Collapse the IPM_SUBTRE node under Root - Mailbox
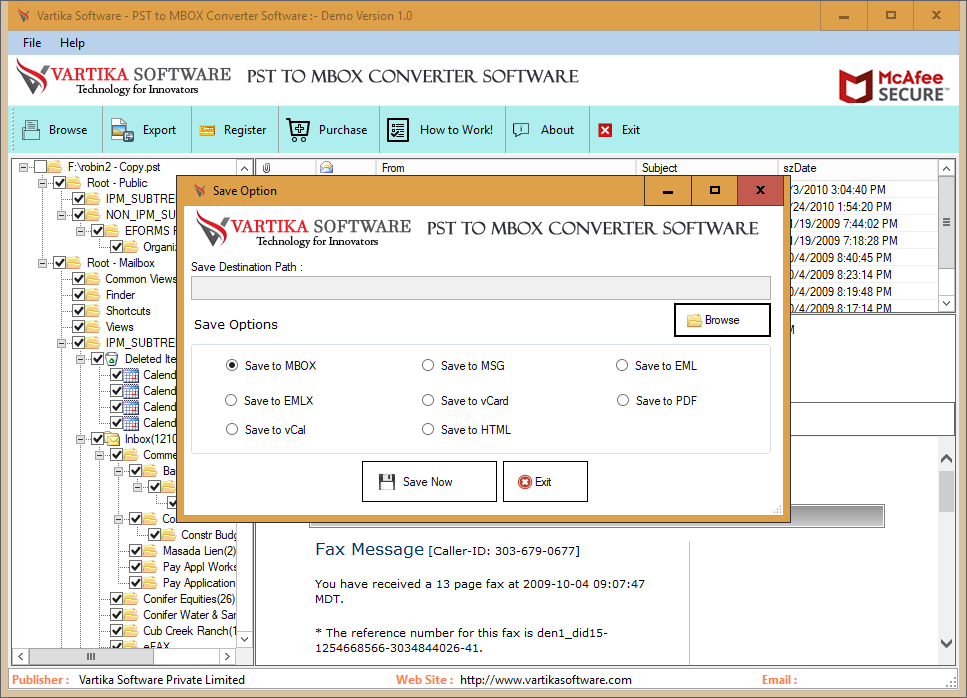This screenshot has width=967, height=698. [62, 343]
